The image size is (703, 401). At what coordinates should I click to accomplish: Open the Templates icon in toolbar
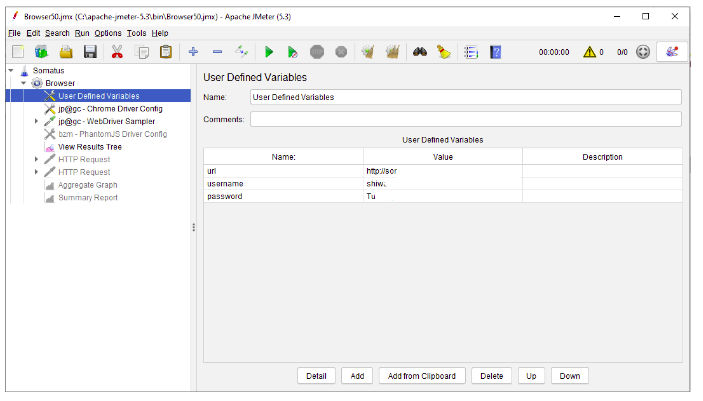(x=42, y=52)
